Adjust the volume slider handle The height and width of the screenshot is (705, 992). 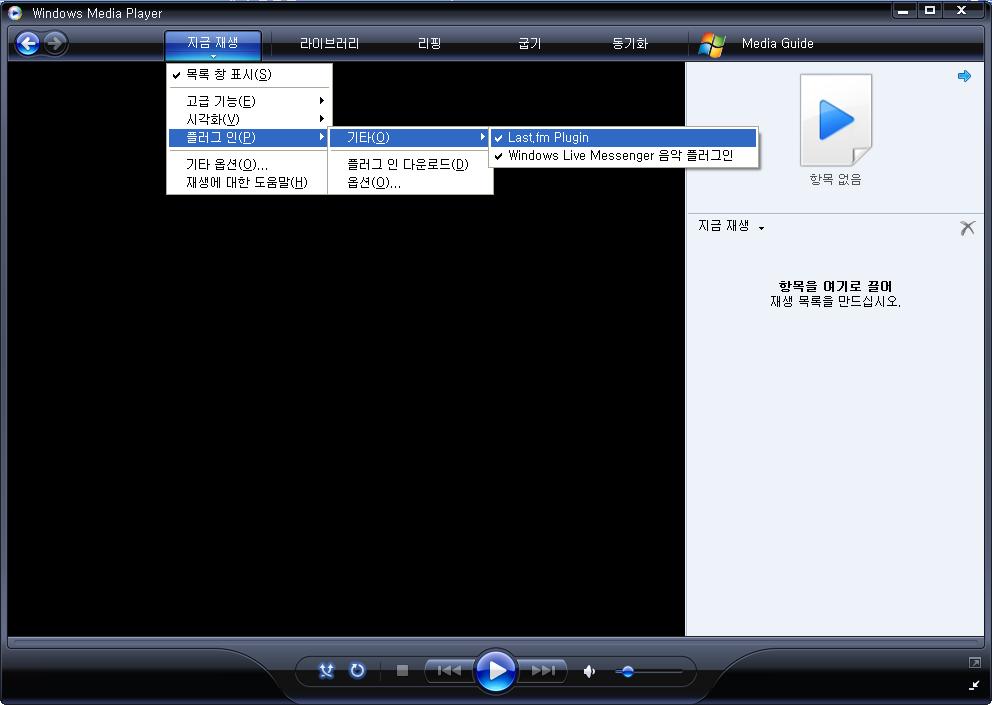click(x=628, y=671)
